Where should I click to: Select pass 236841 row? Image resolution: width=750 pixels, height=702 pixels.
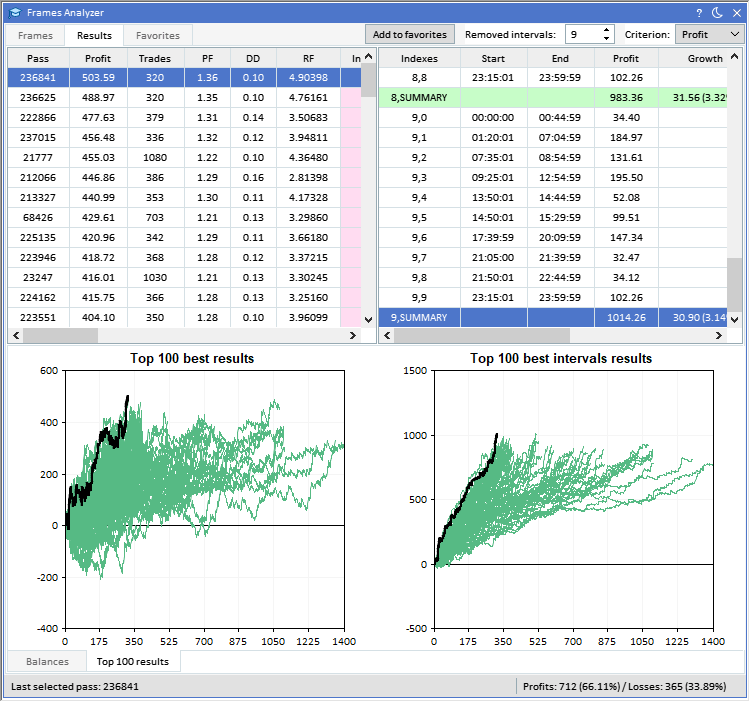(x=184, y=77)
